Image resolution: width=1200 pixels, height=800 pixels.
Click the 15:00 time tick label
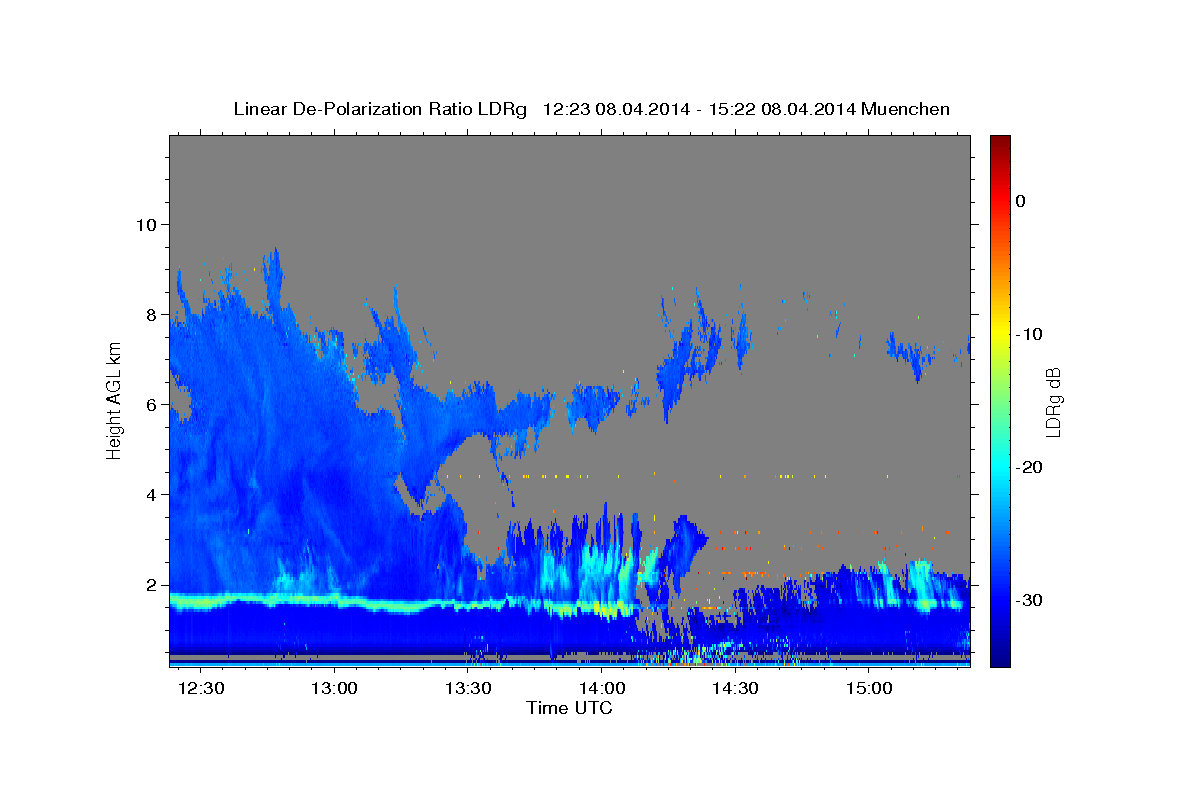[x=869, y=689]
